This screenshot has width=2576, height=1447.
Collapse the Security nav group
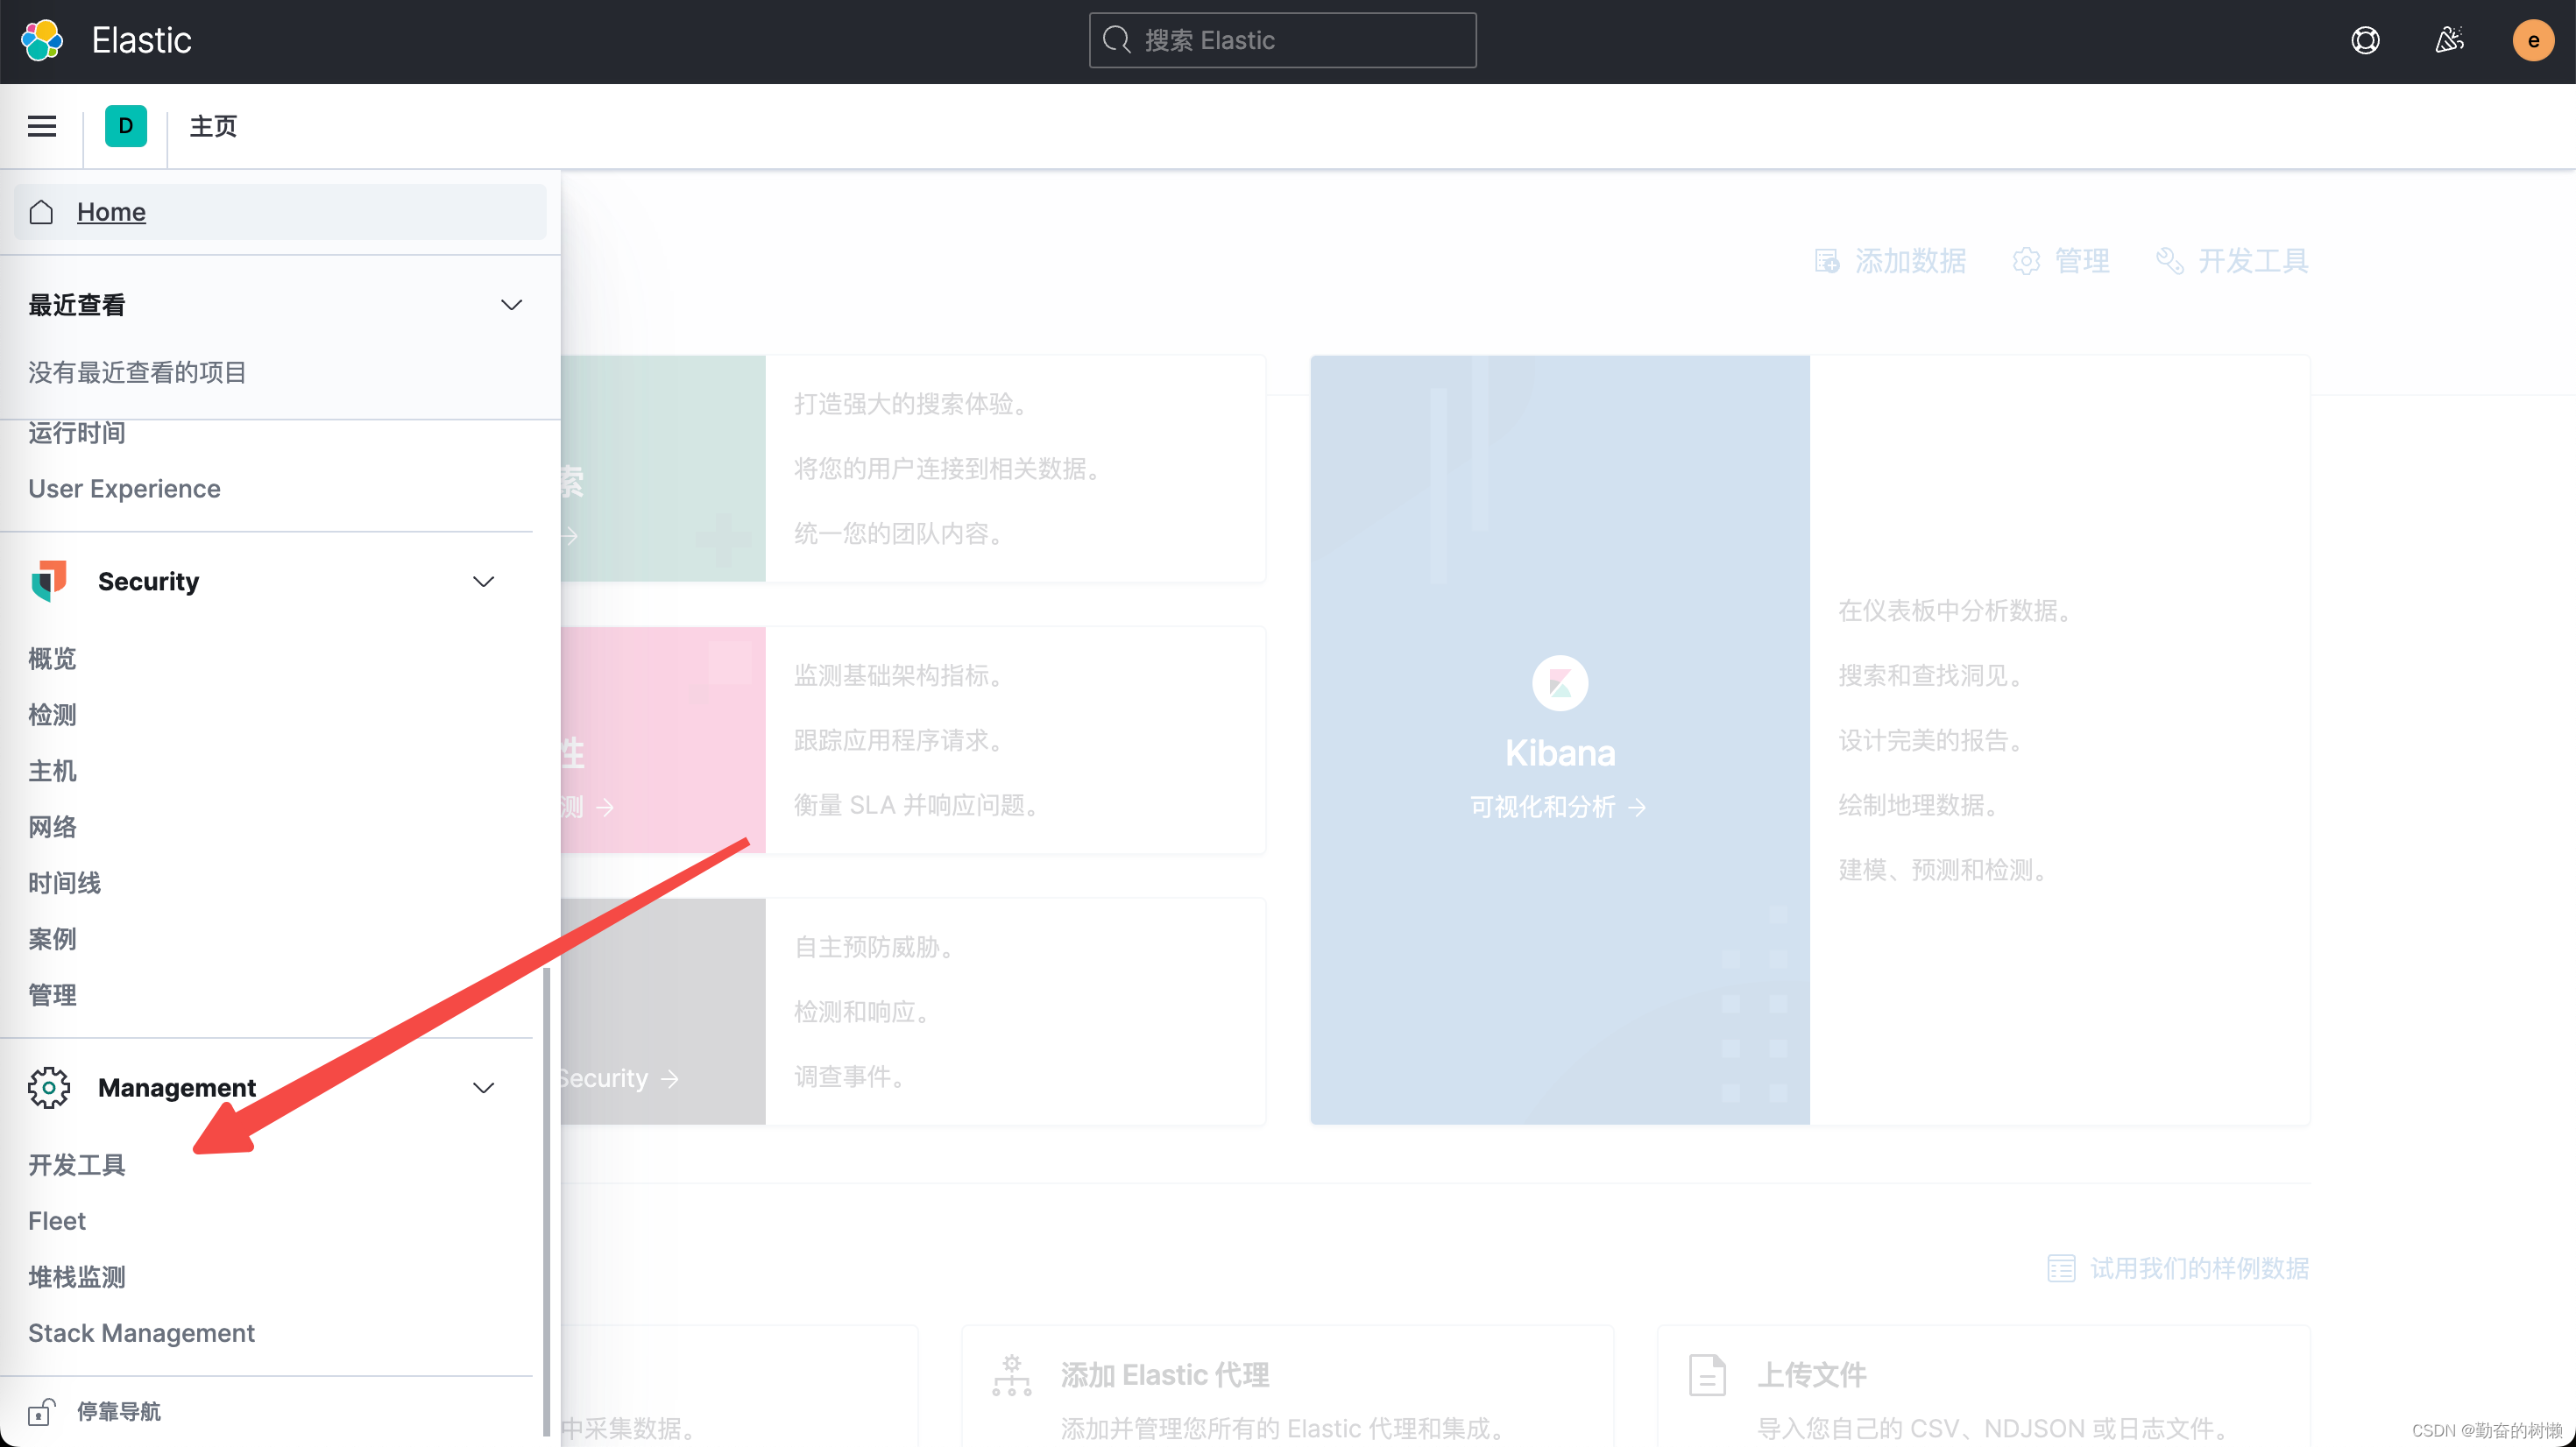pyautogui.click(x=483, y=581)
